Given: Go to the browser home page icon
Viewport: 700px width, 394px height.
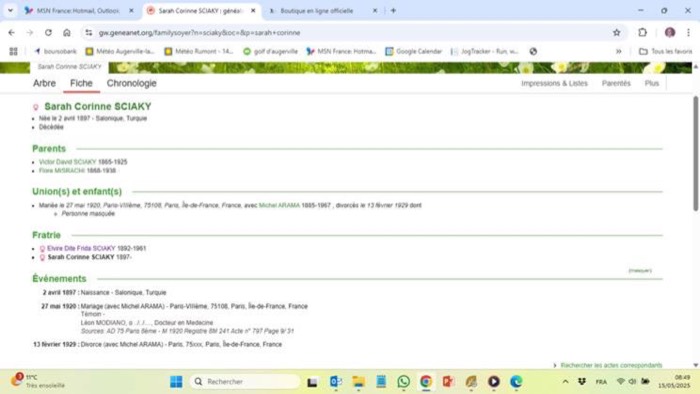Looking at the screenshot, I should pos(67,32).
